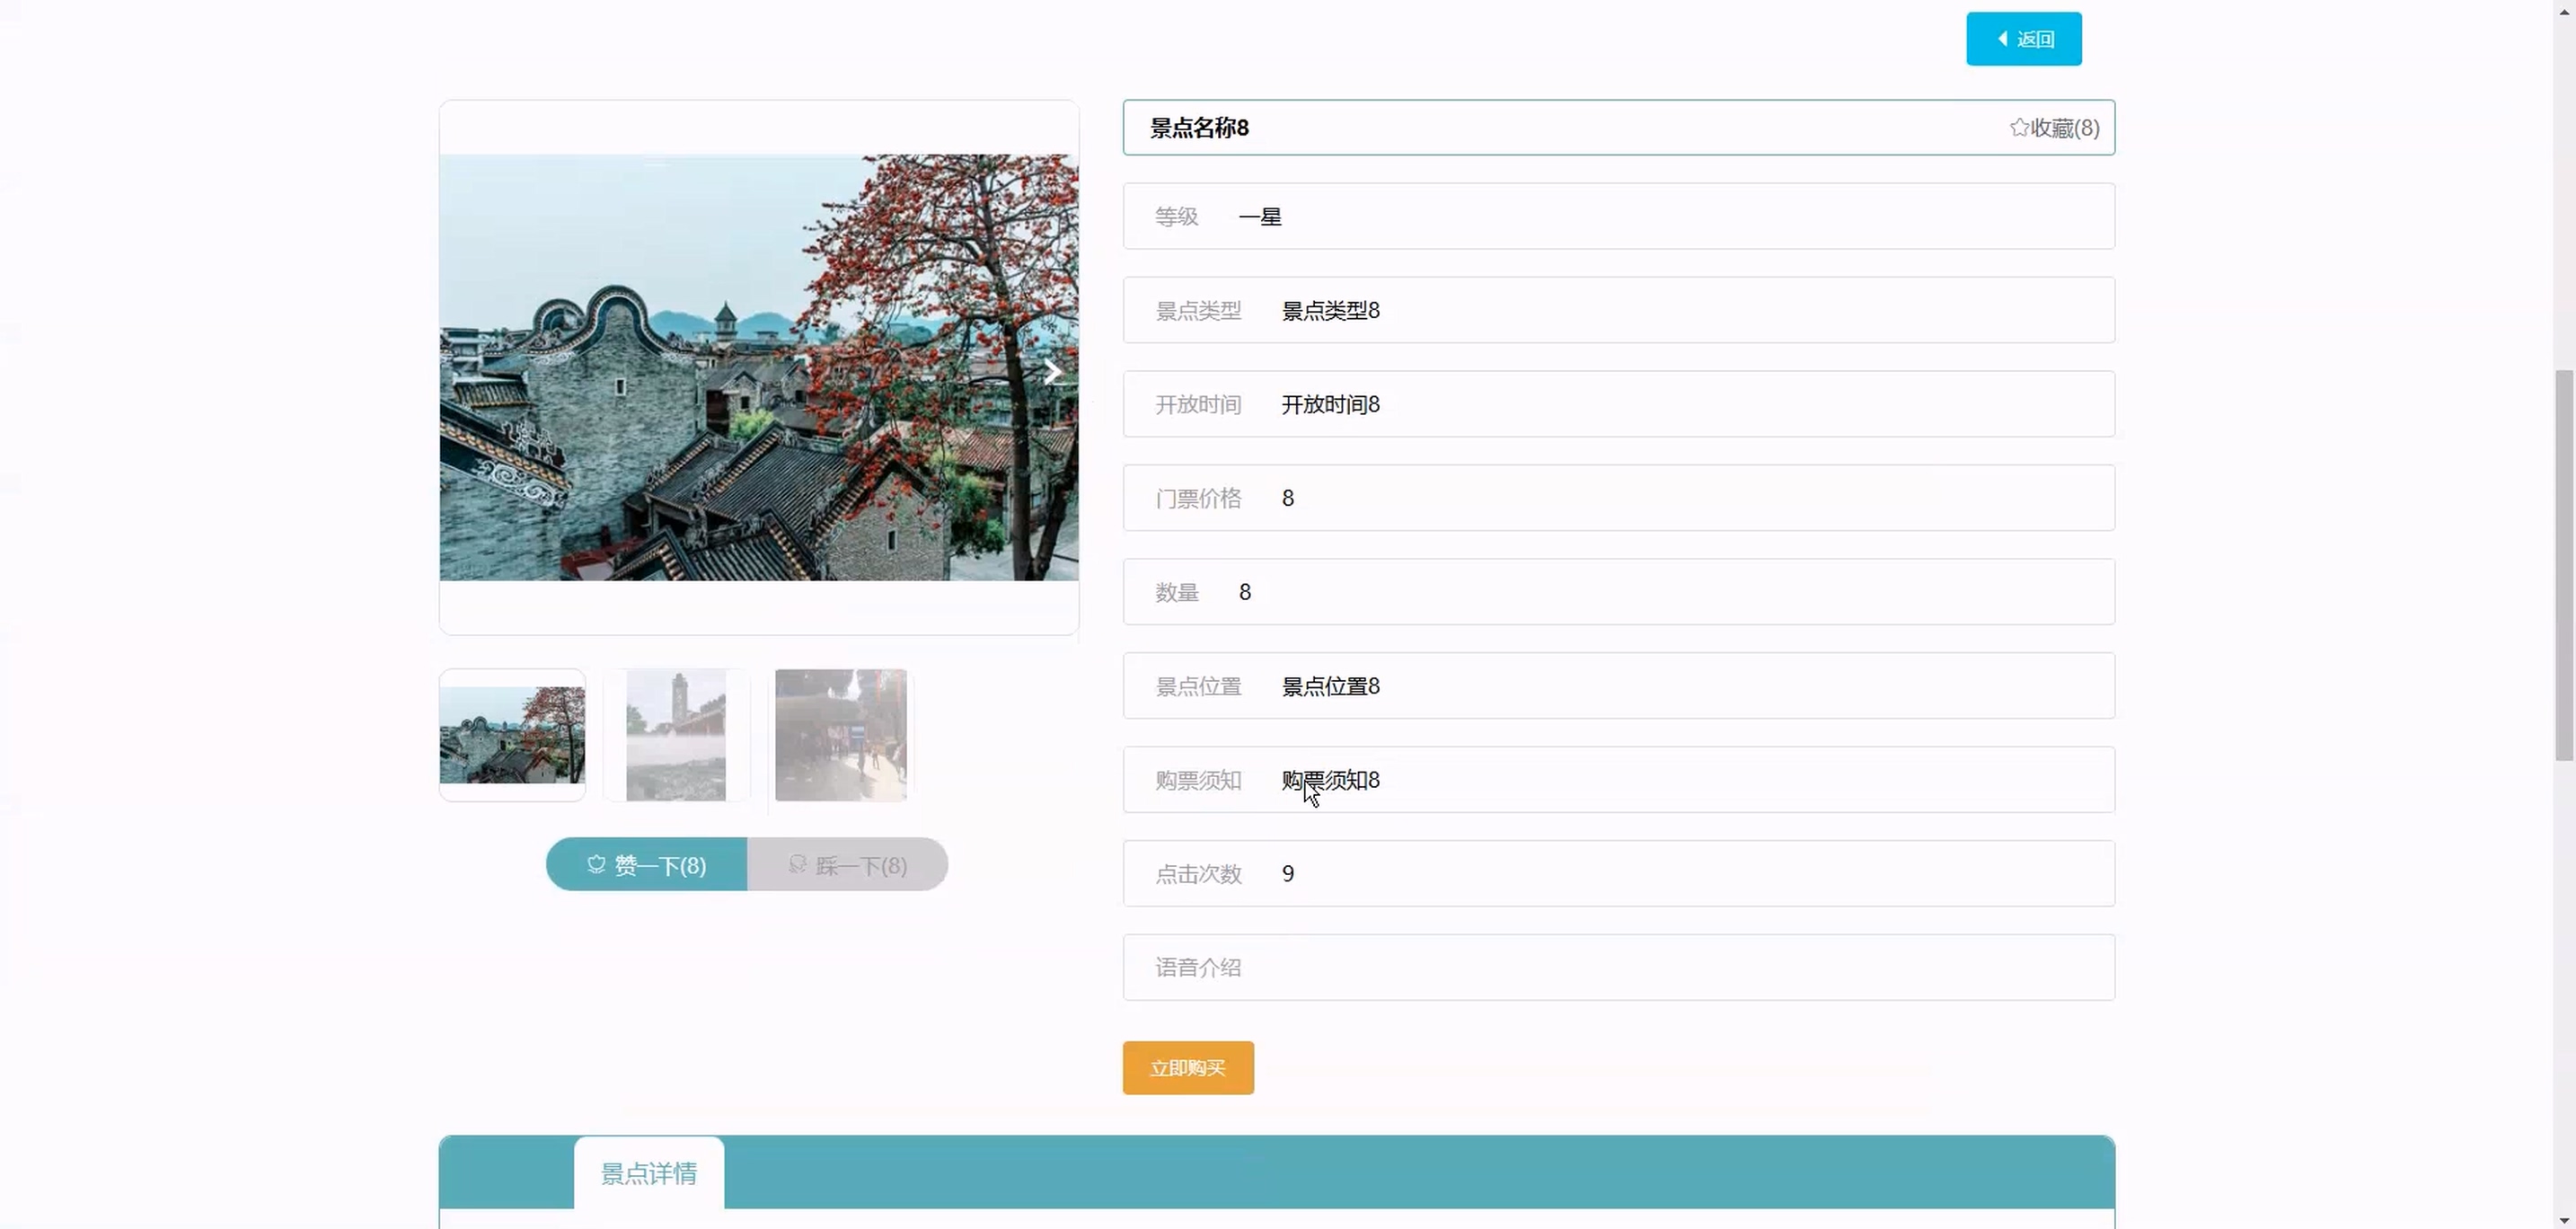Click the thumbs-up like icon
This screenshot has width=2576, height=1229.
(x=596, y=864)
